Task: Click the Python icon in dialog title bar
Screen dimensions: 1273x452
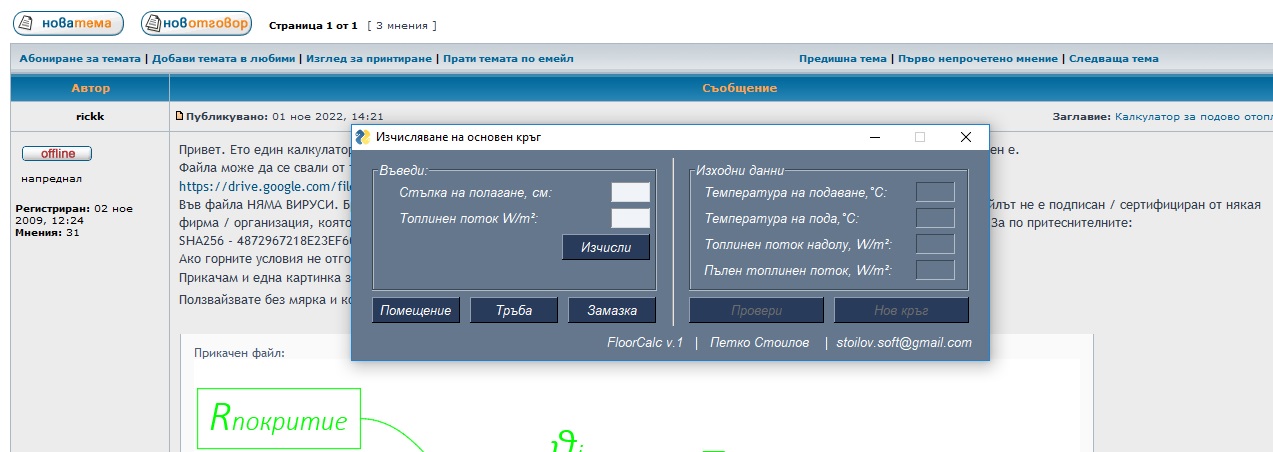Action: 363,137
